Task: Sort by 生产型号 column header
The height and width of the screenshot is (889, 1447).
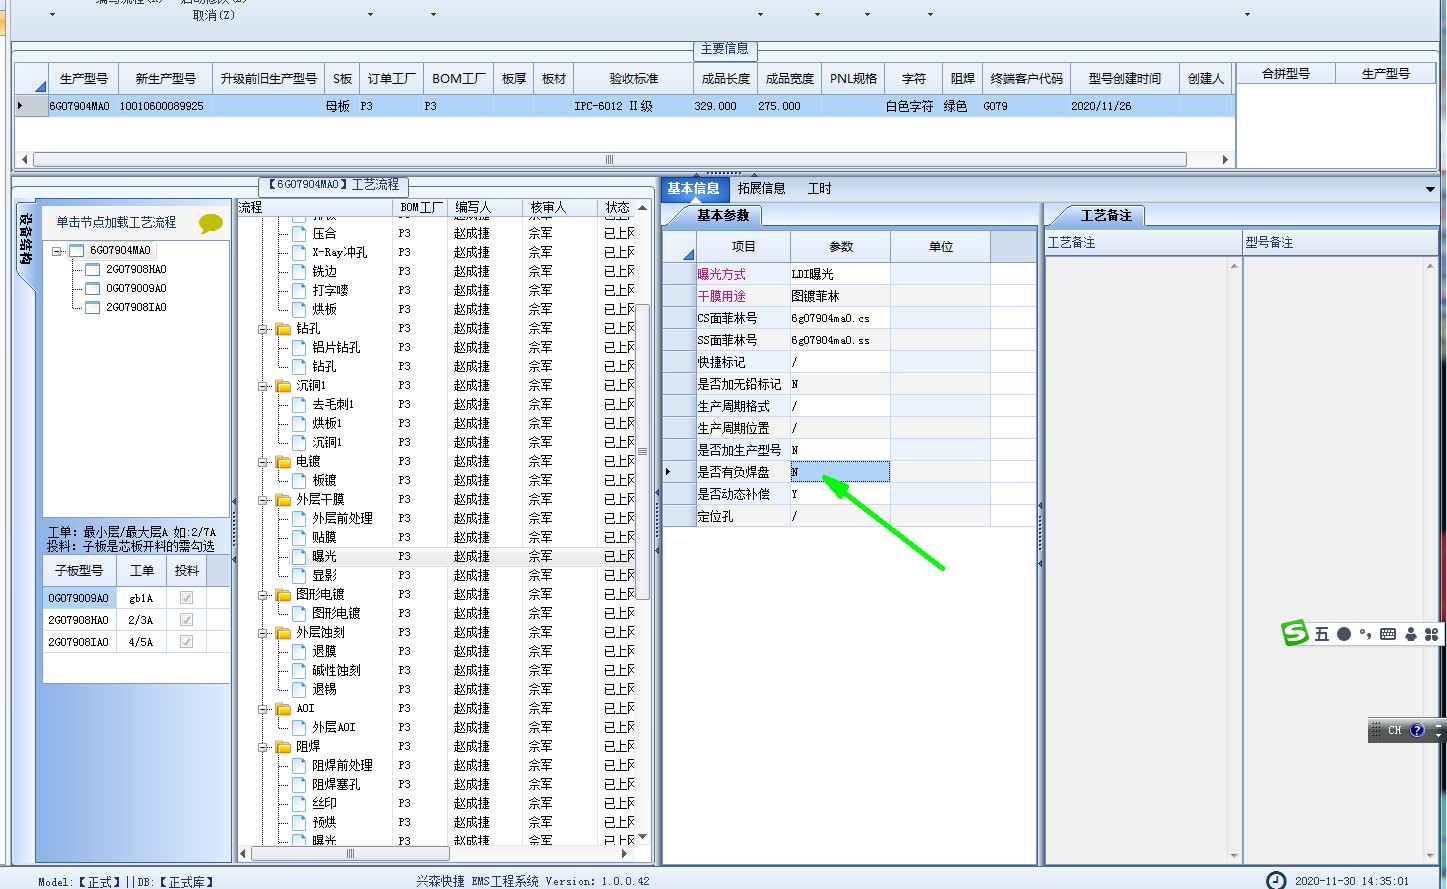Action: point(83,78)
